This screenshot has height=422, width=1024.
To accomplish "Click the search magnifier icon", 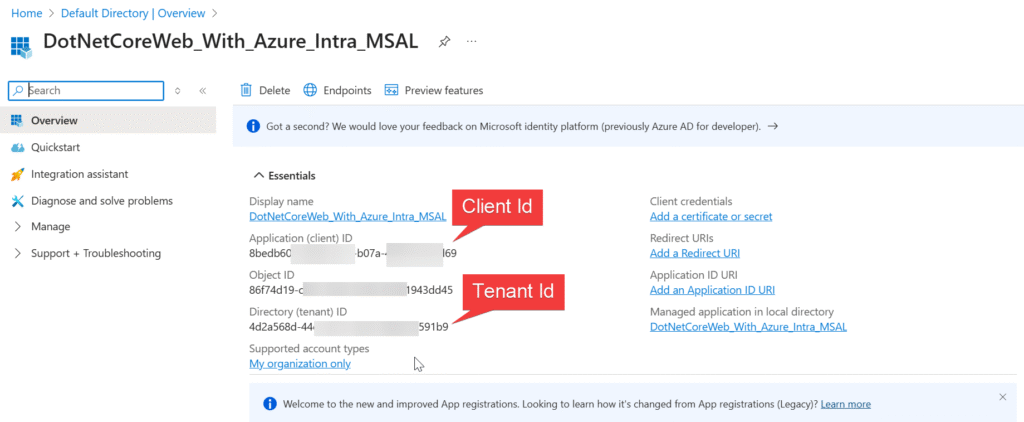I will coord(18,91).
